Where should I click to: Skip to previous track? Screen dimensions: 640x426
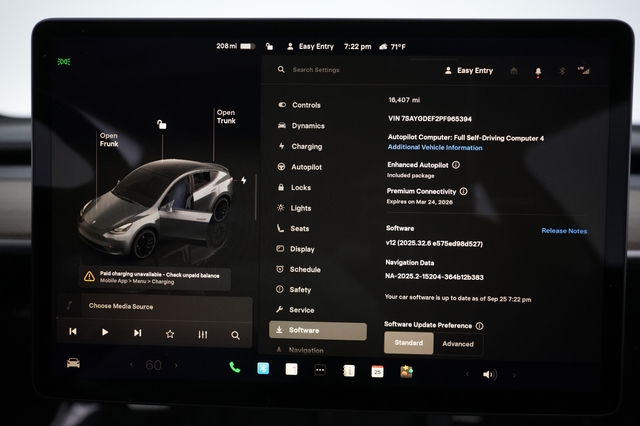[x=73, y=331]
